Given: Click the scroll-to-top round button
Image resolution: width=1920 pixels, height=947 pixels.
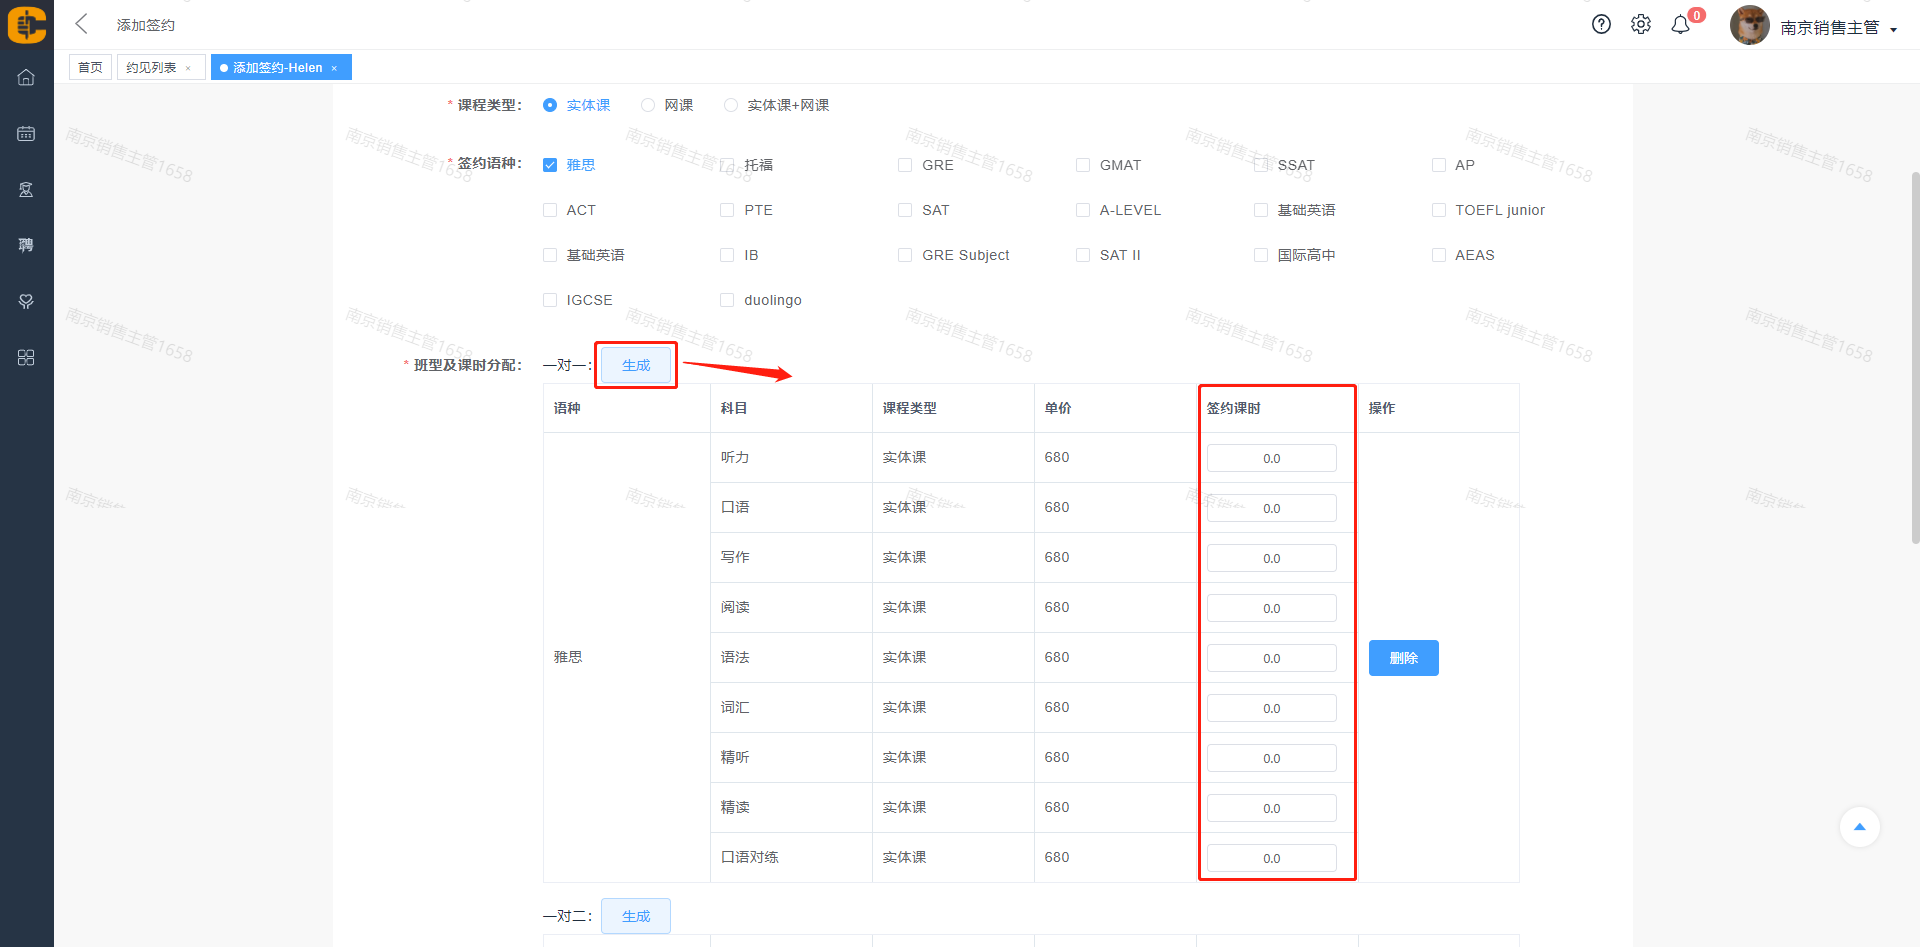Looking at the screenshot, I should [x=1859, y=827].
